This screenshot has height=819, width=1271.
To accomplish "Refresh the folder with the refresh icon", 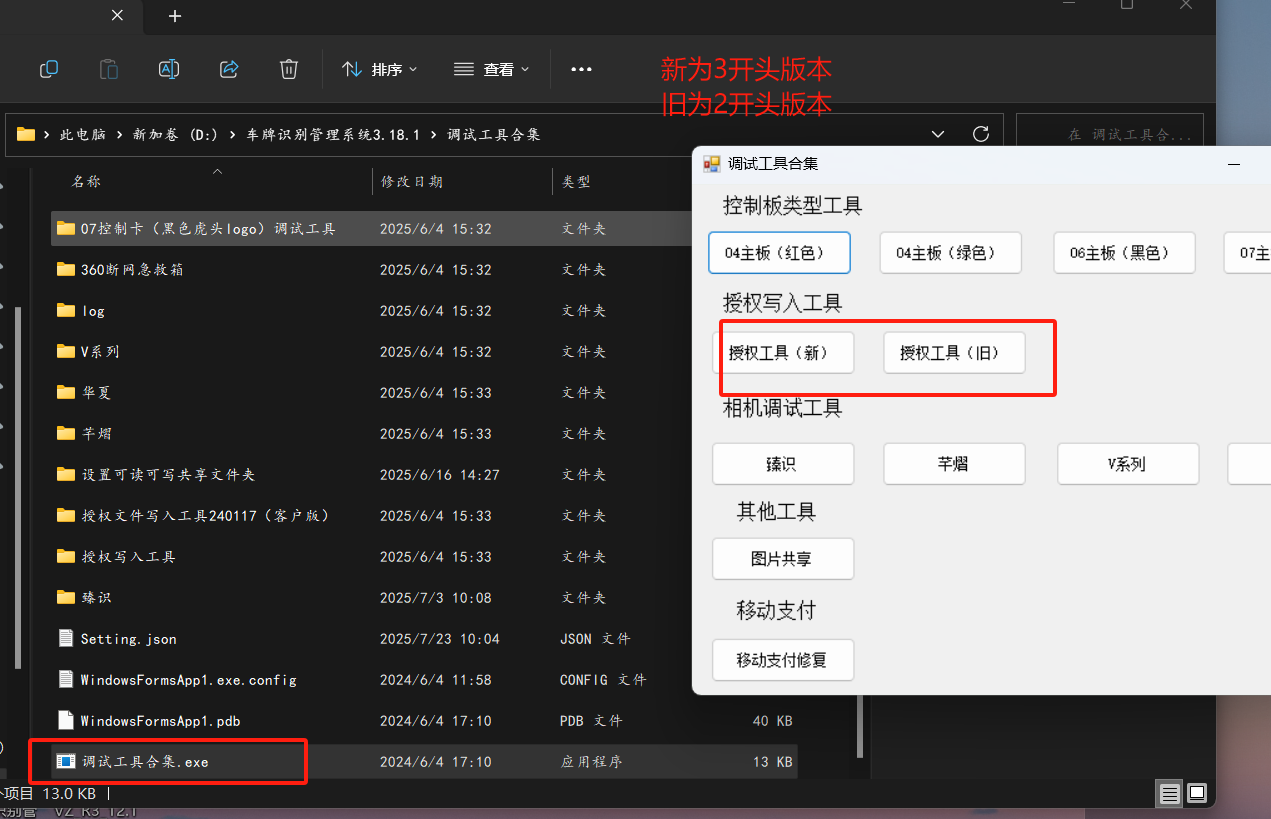I will tap(980, 132).
